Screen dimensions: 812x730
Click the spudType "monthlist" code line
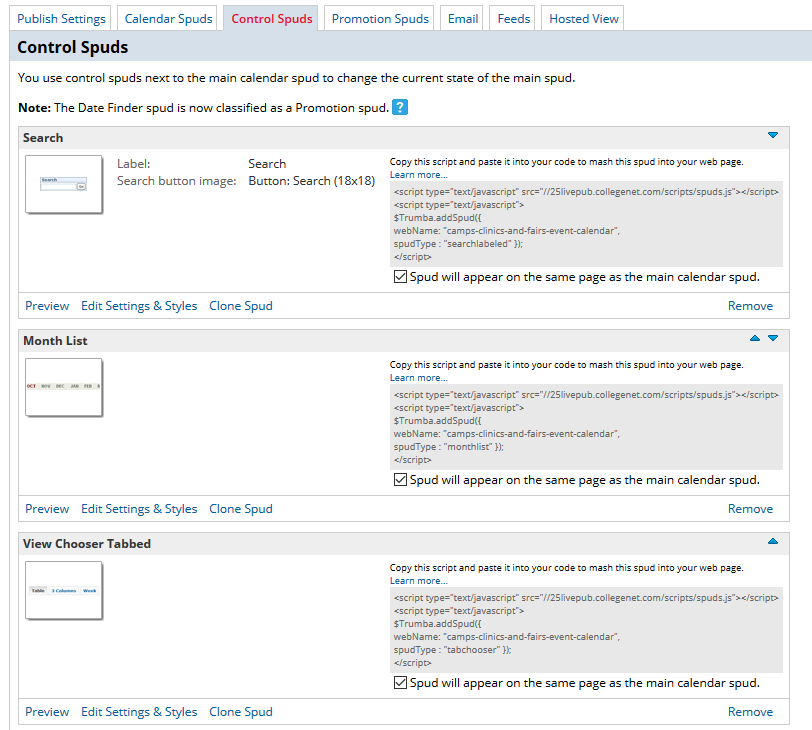(x=448, y=446)
